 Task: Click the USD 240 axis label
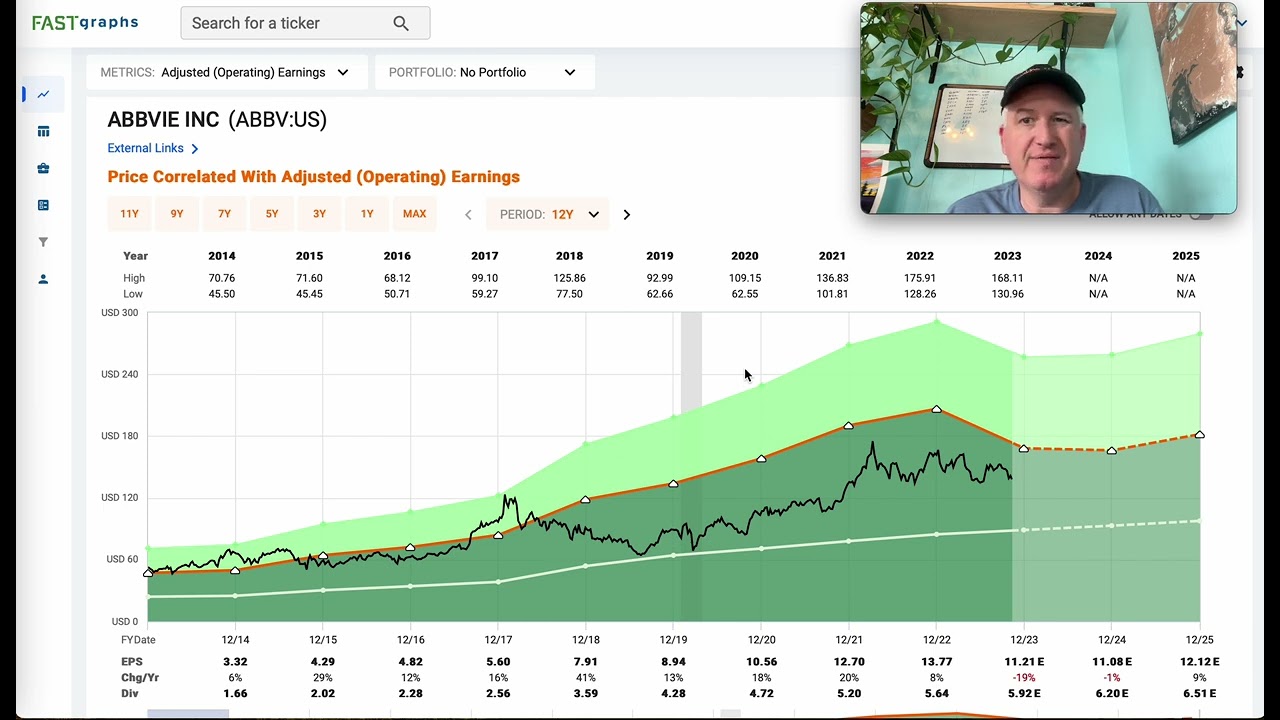(x=120, y=374)
